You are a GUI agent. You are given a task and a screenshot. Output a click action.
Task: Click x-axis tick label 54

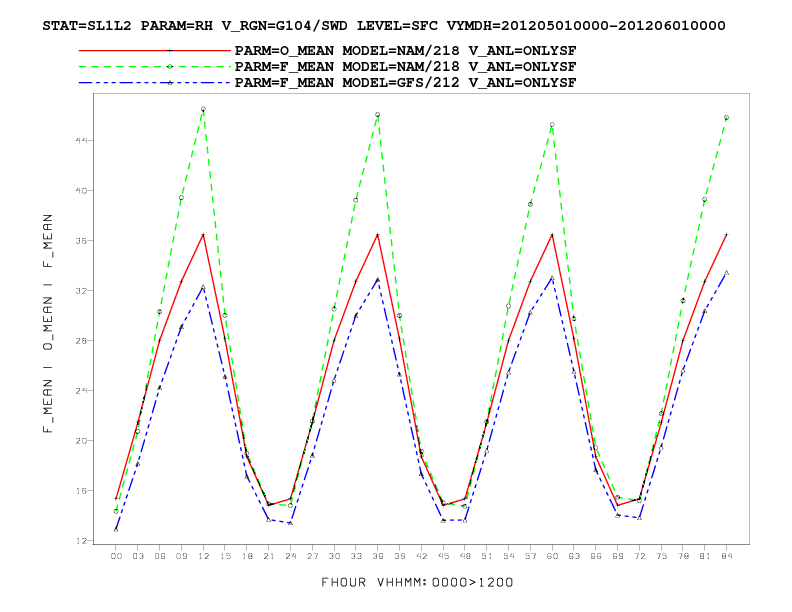coord(509,556)
